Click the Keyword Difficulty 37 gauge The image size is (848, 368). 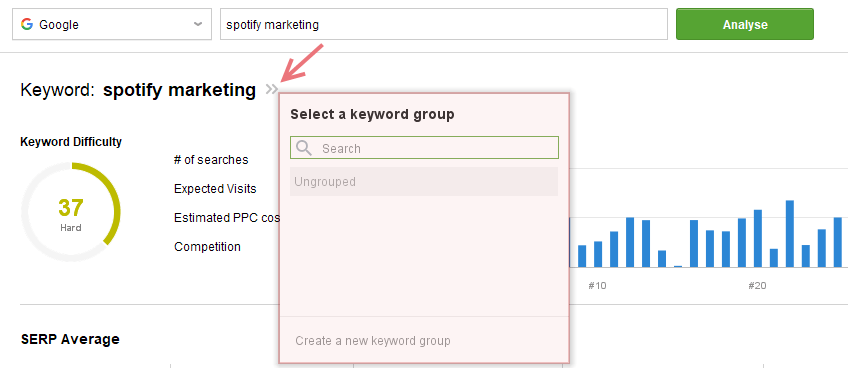click(x=71, y=212)
